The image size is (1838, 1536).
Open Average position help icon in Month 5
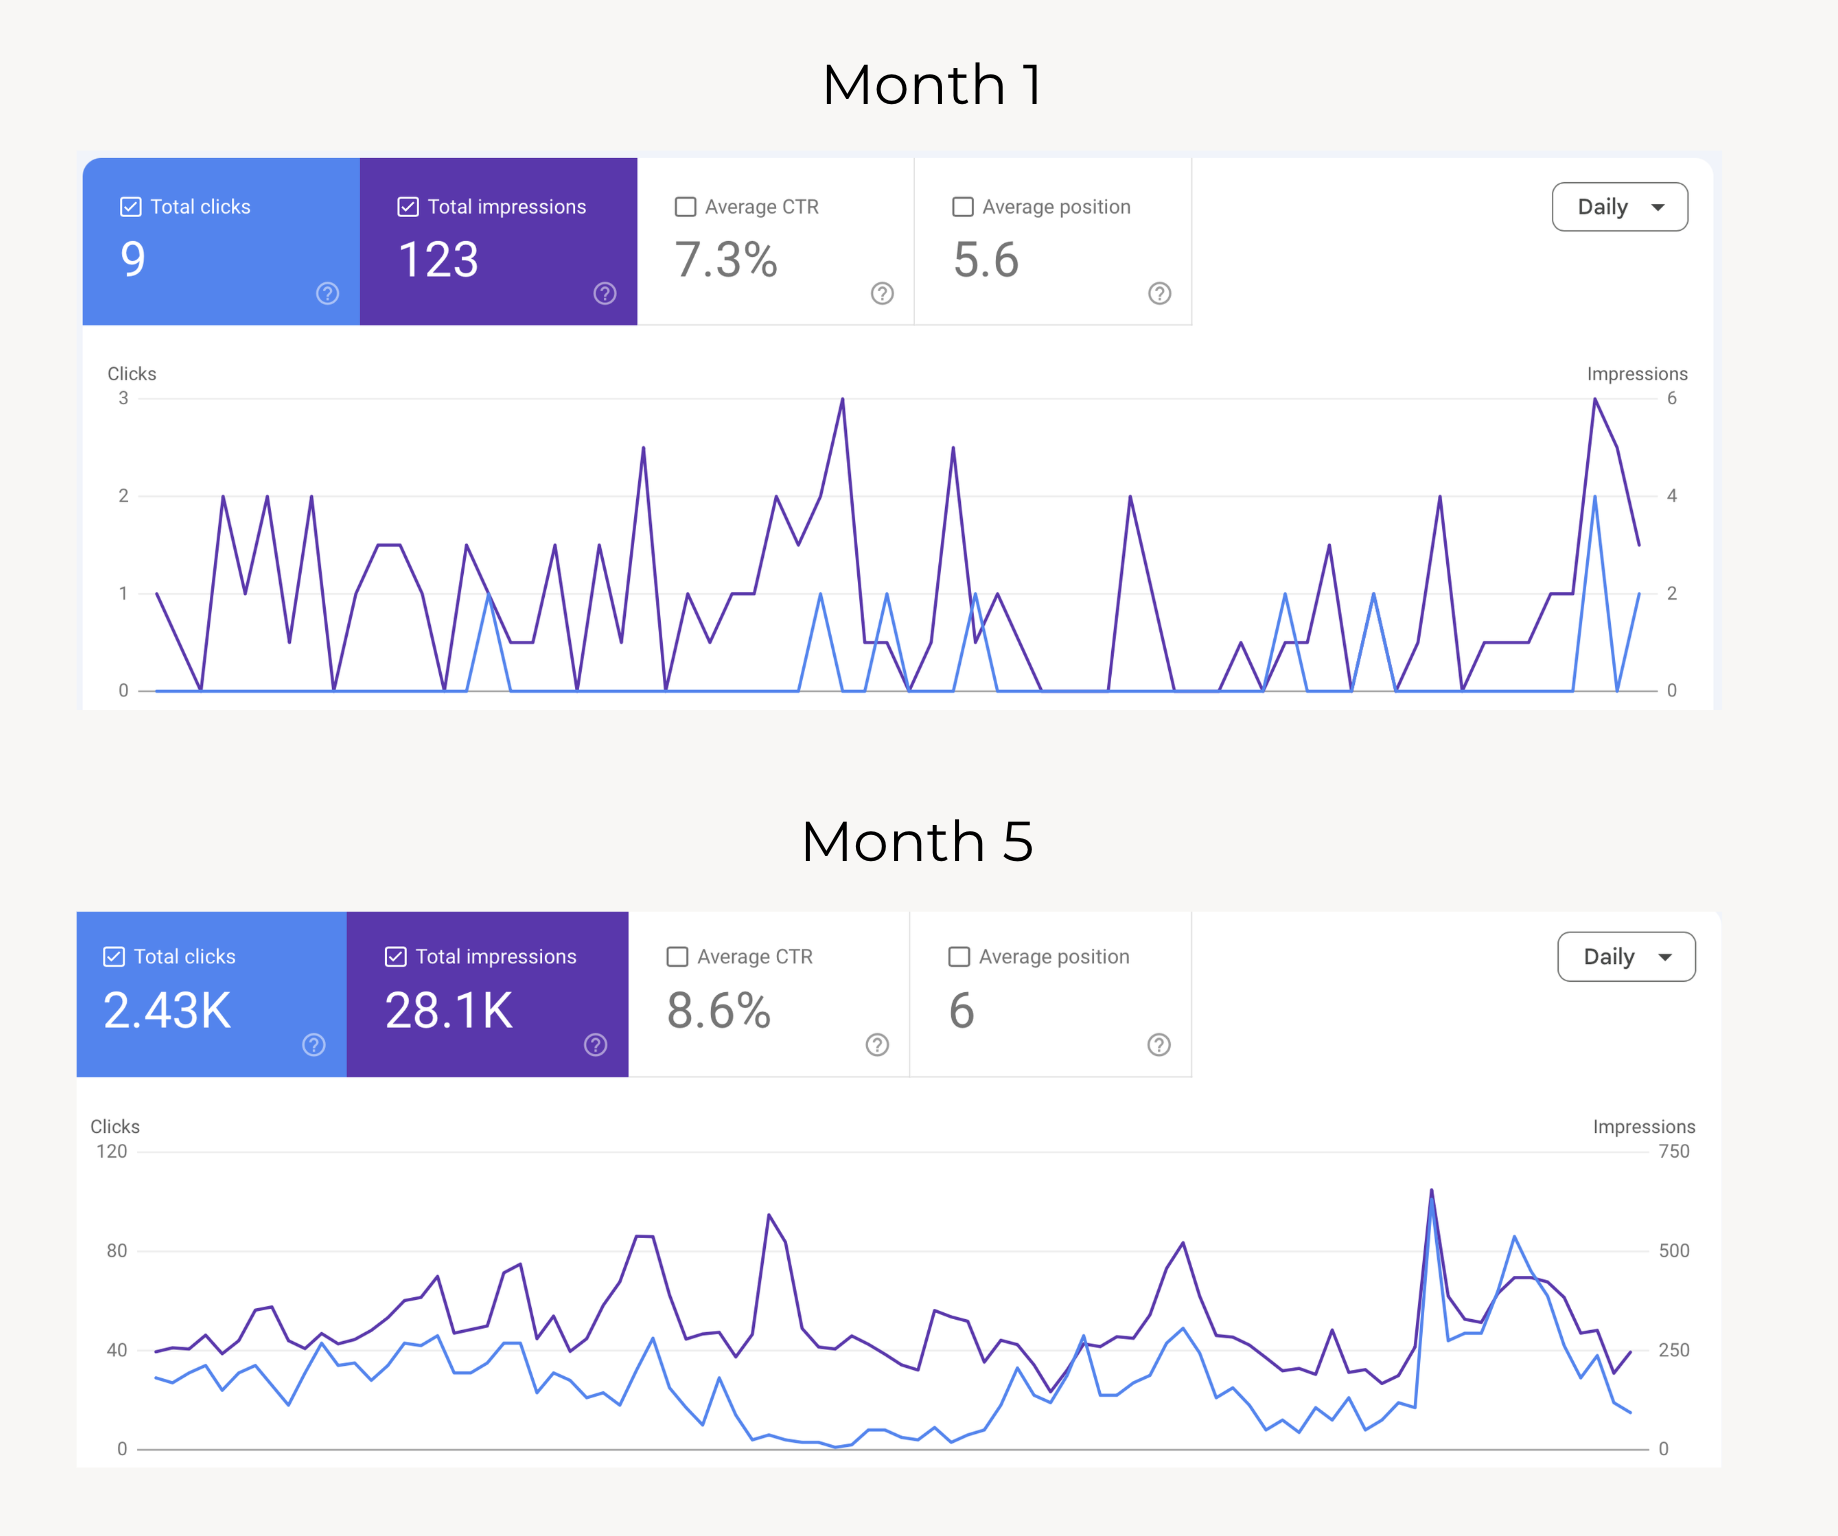pos(1159,1045)
